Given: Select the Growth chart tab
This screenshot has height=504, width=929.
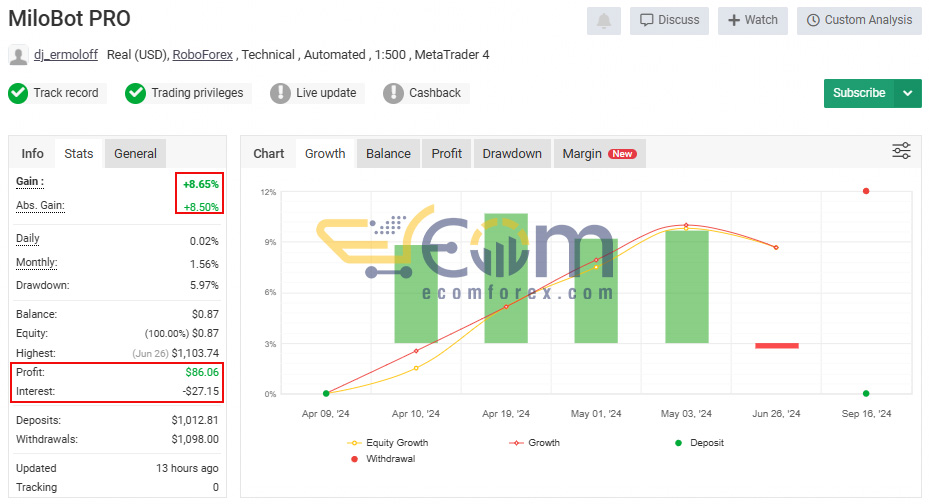Looking at the screenshot, I should tap(325, 153).
